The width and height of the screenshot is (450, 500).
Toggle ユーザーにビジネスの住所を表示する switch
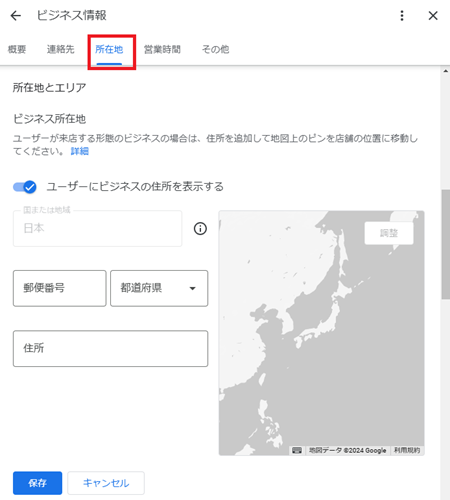point(25,187)
